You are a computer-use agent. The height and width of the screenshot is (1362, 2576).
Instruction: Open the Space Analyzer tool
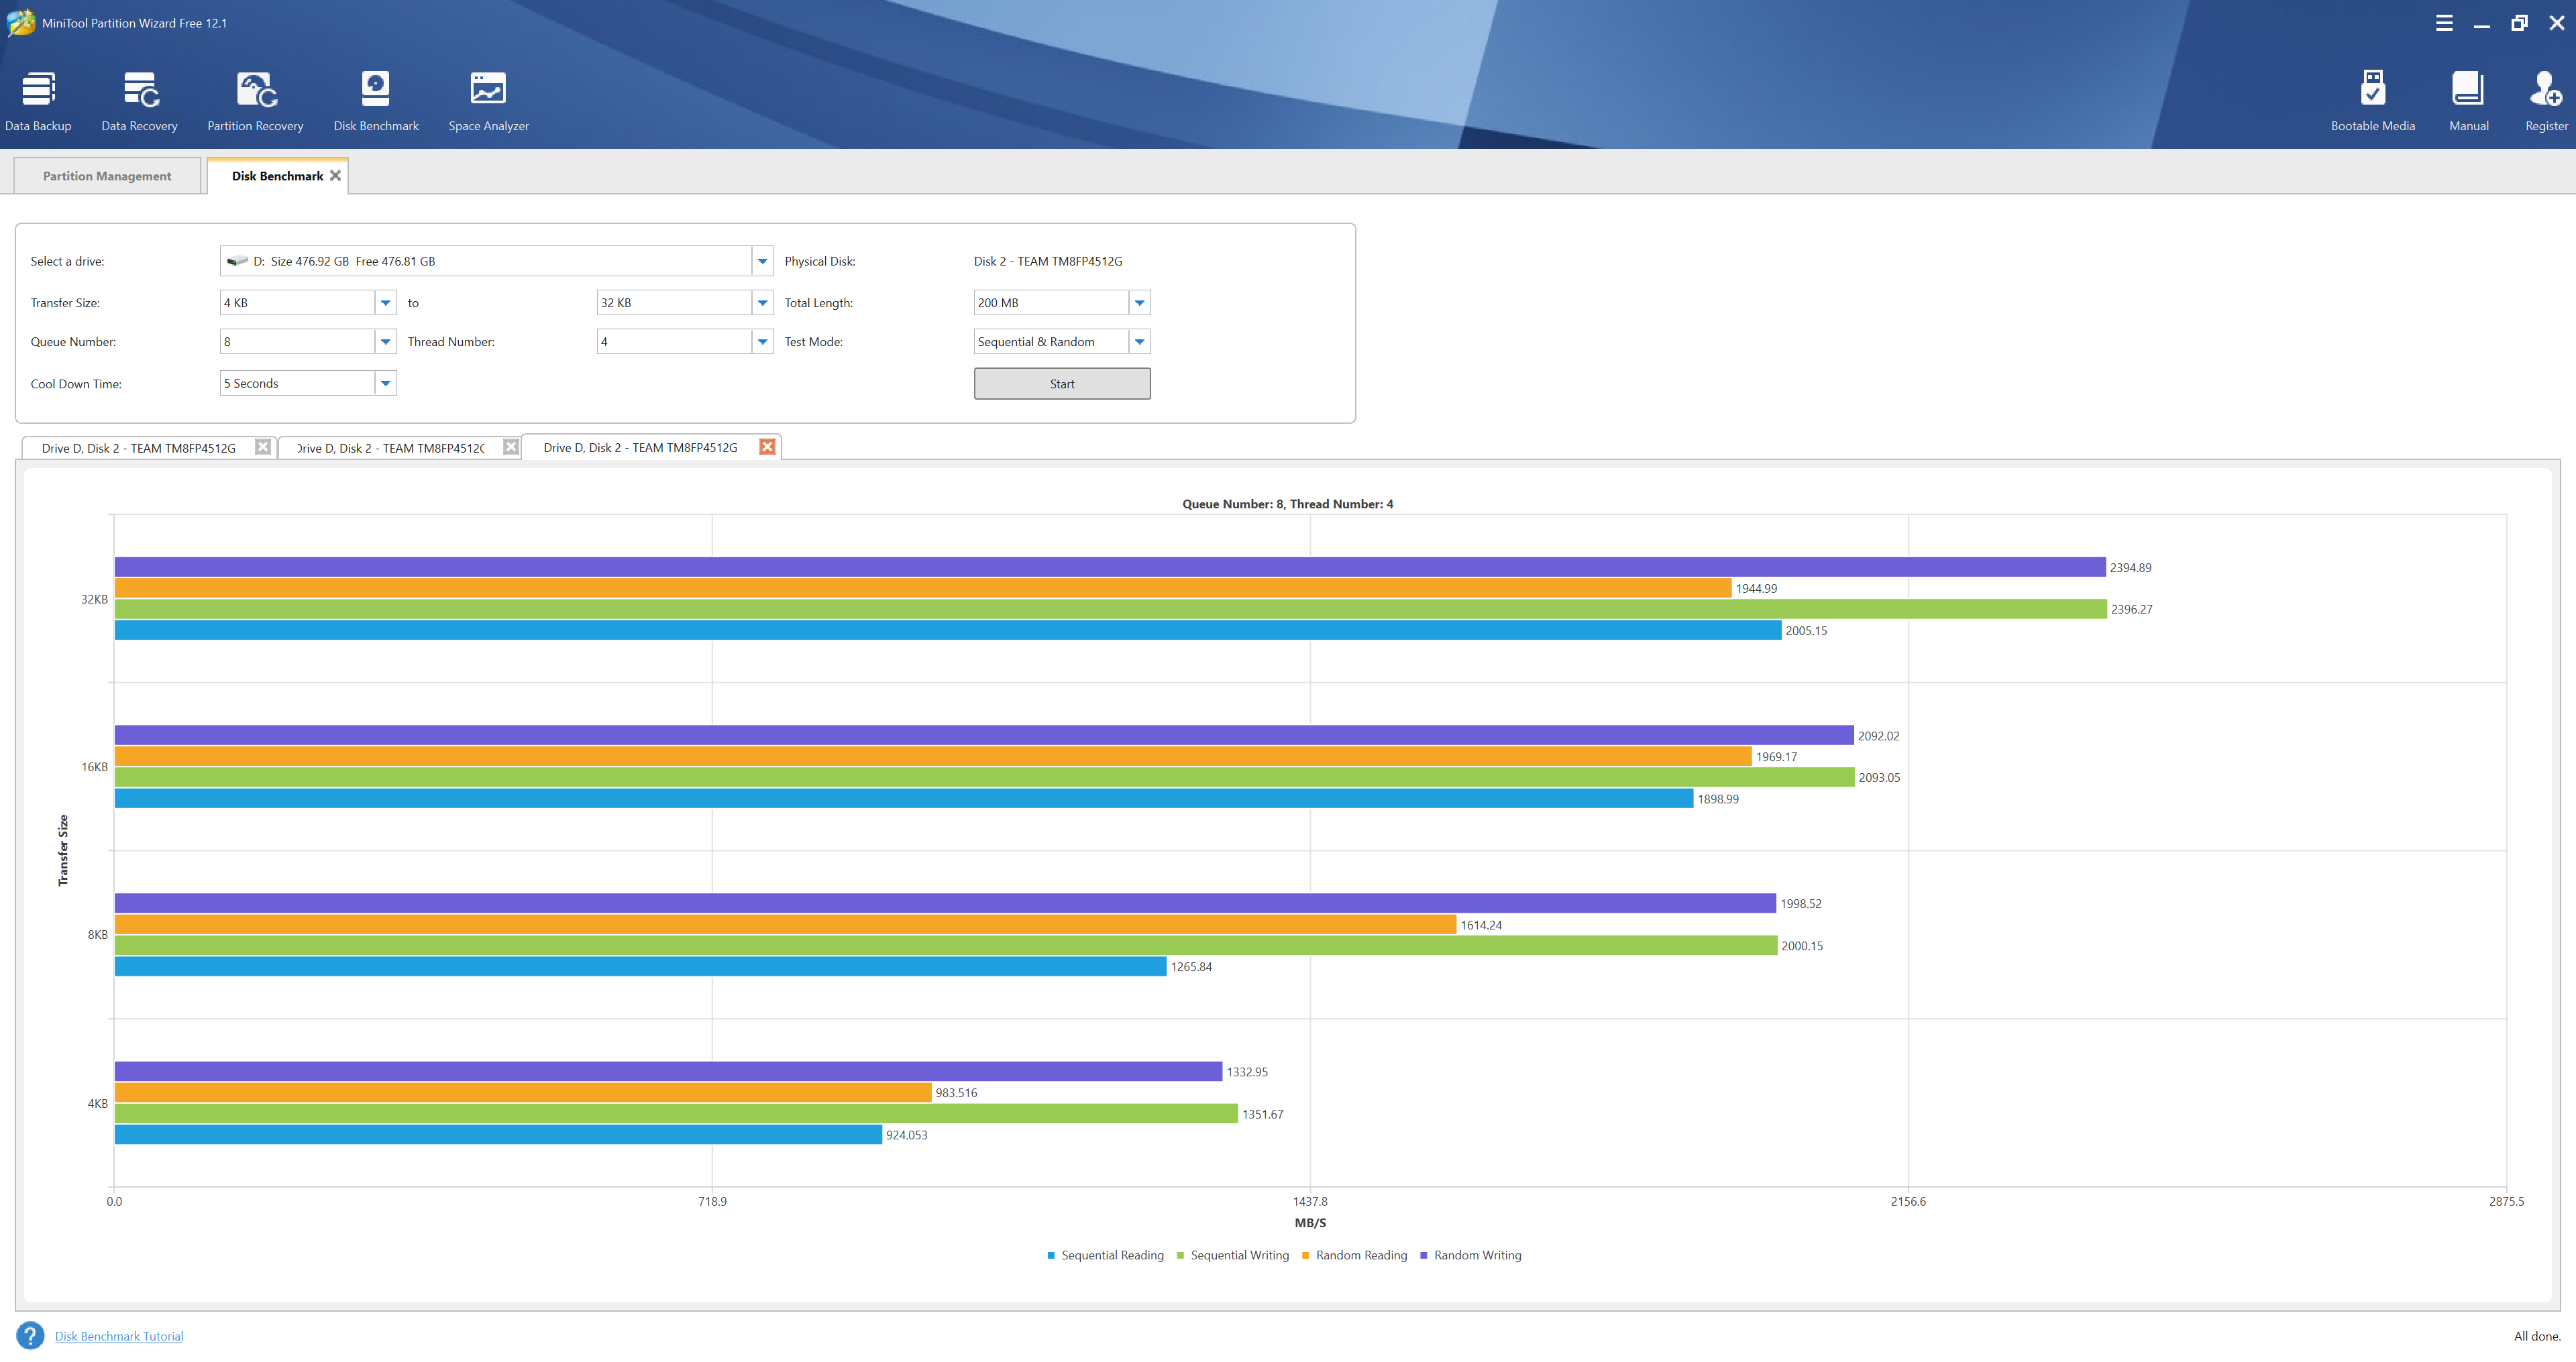pos(488,100)
